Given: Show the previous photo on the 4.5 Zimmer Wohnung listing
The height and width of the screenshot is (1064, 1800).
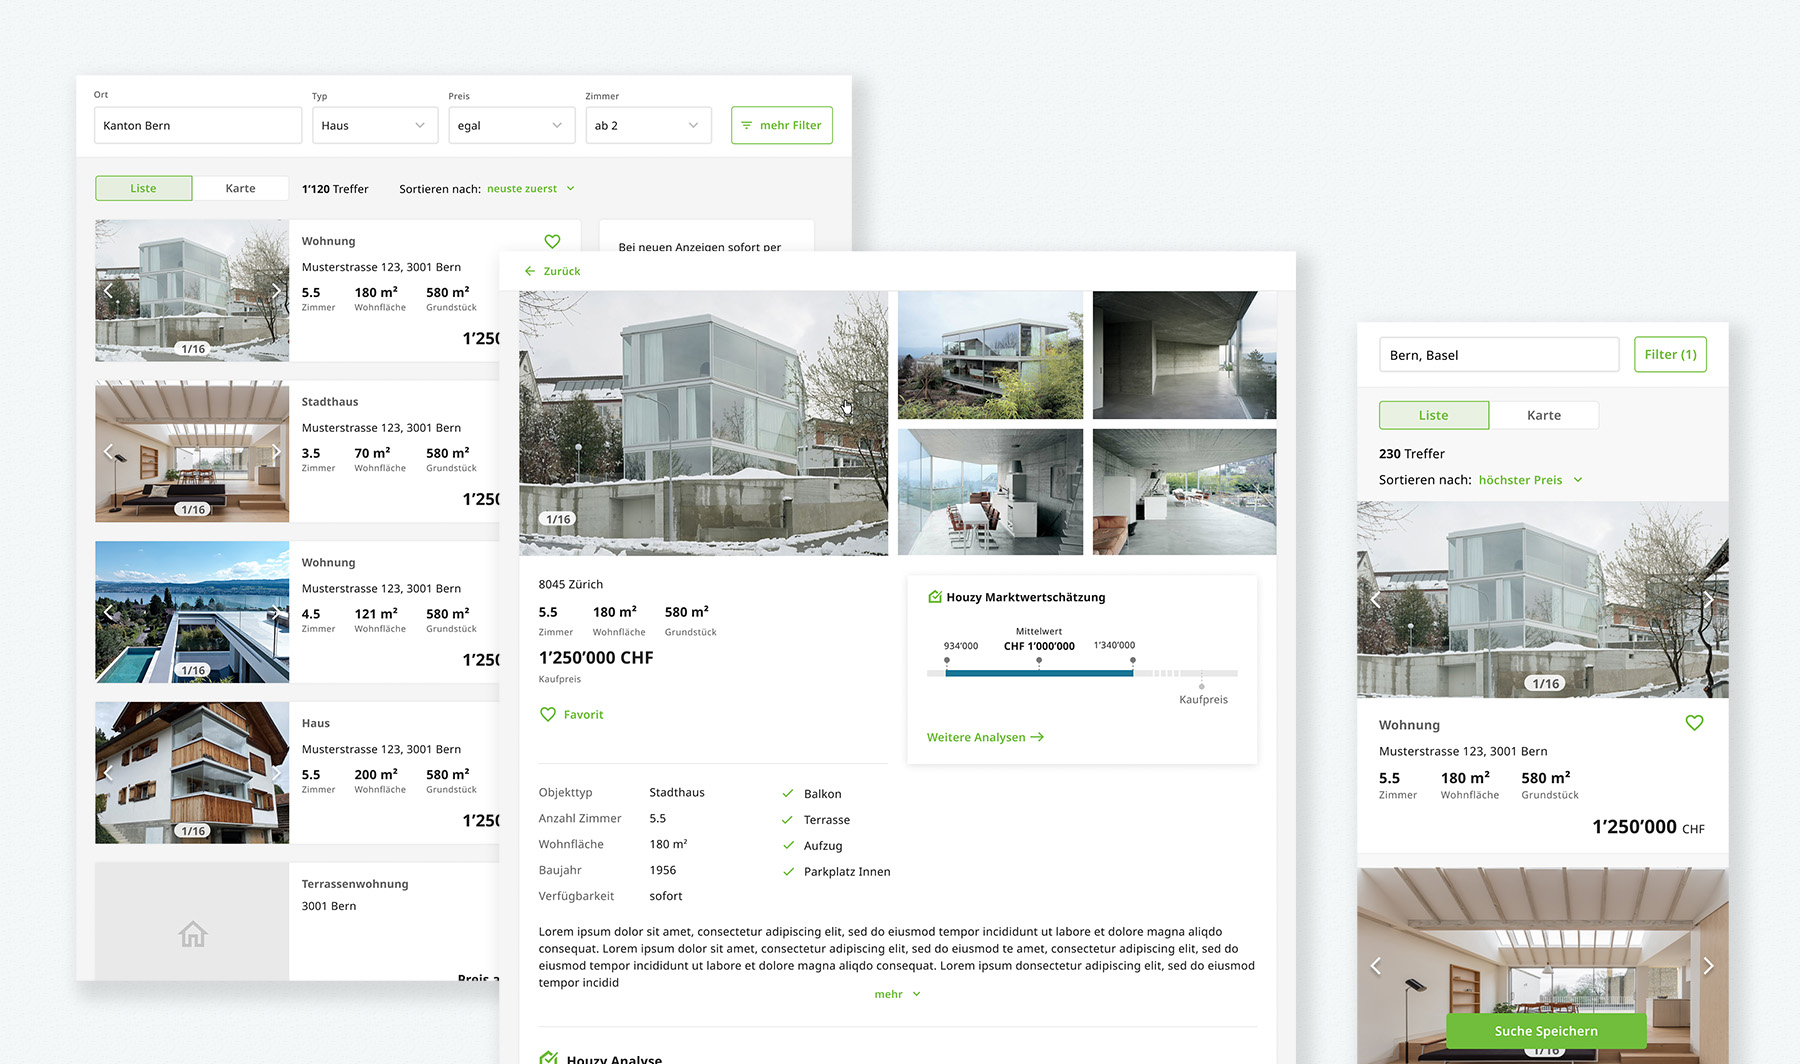Looking at the screenshot, I should 109,612.
